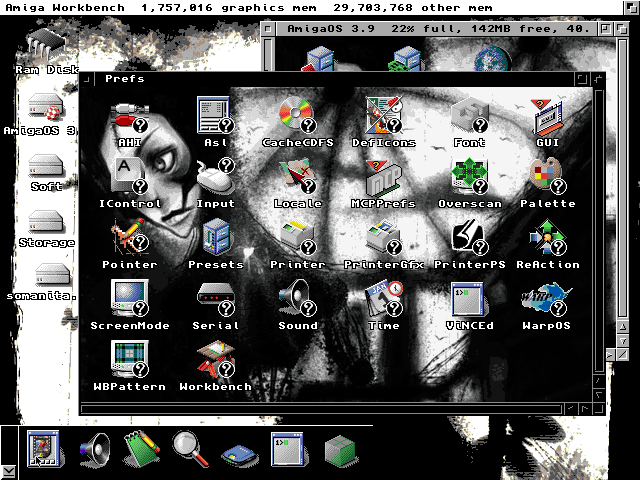Click the AmigaOS 3.9 window scroll-up arrow
640x480 pixels.
(x=622, y=327)
